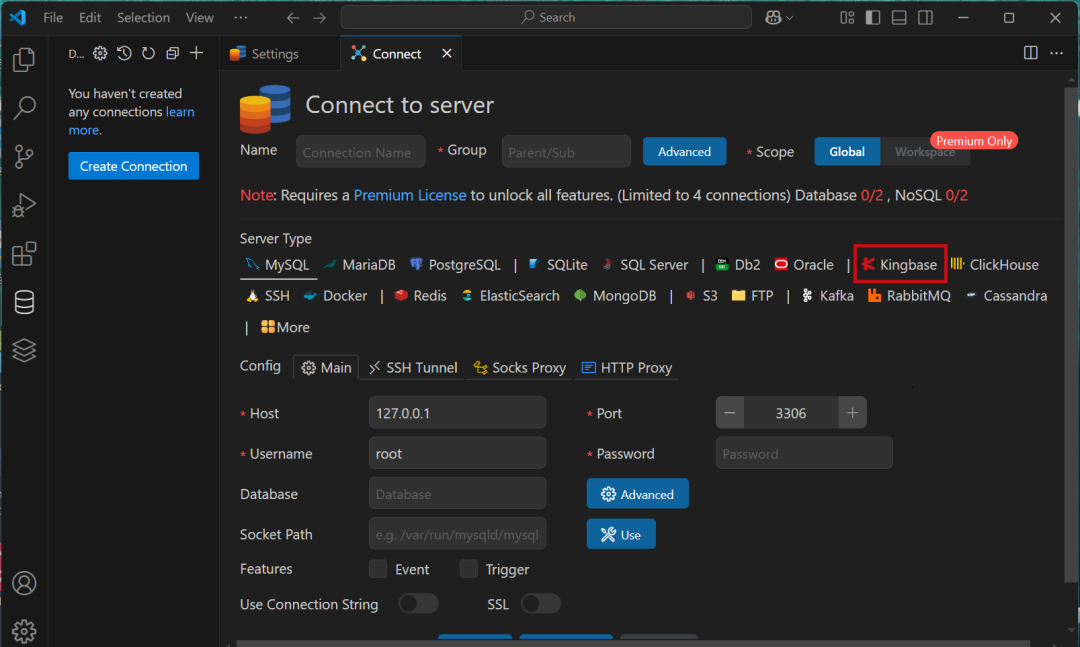Open the history icon in database sidebar
1080x647 pixels.
[x=124, y=53]
